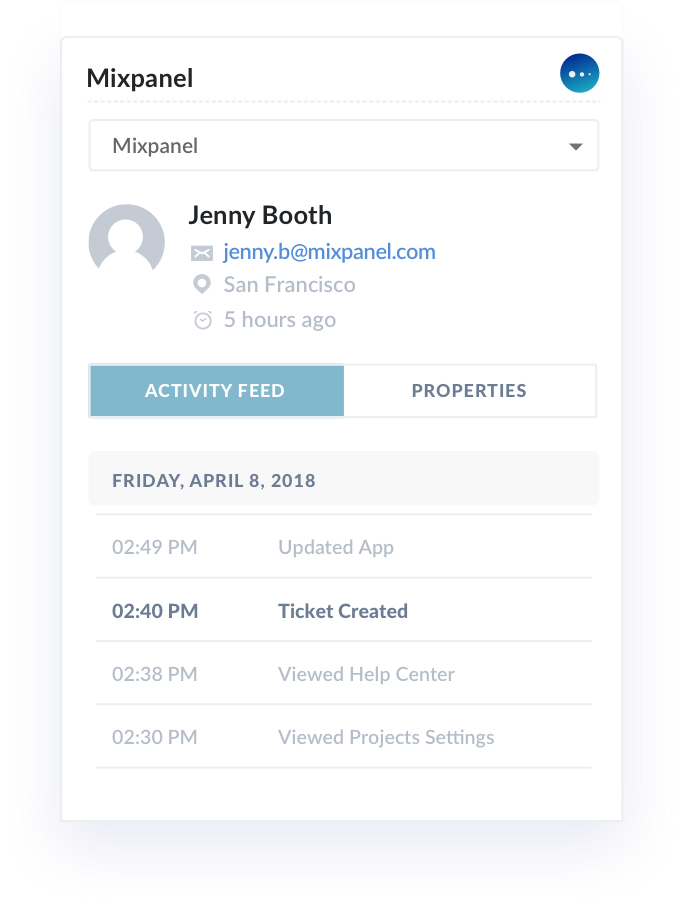
Task: Open the Mixpanel dropdown arrow
Action: tap(575, 147)
